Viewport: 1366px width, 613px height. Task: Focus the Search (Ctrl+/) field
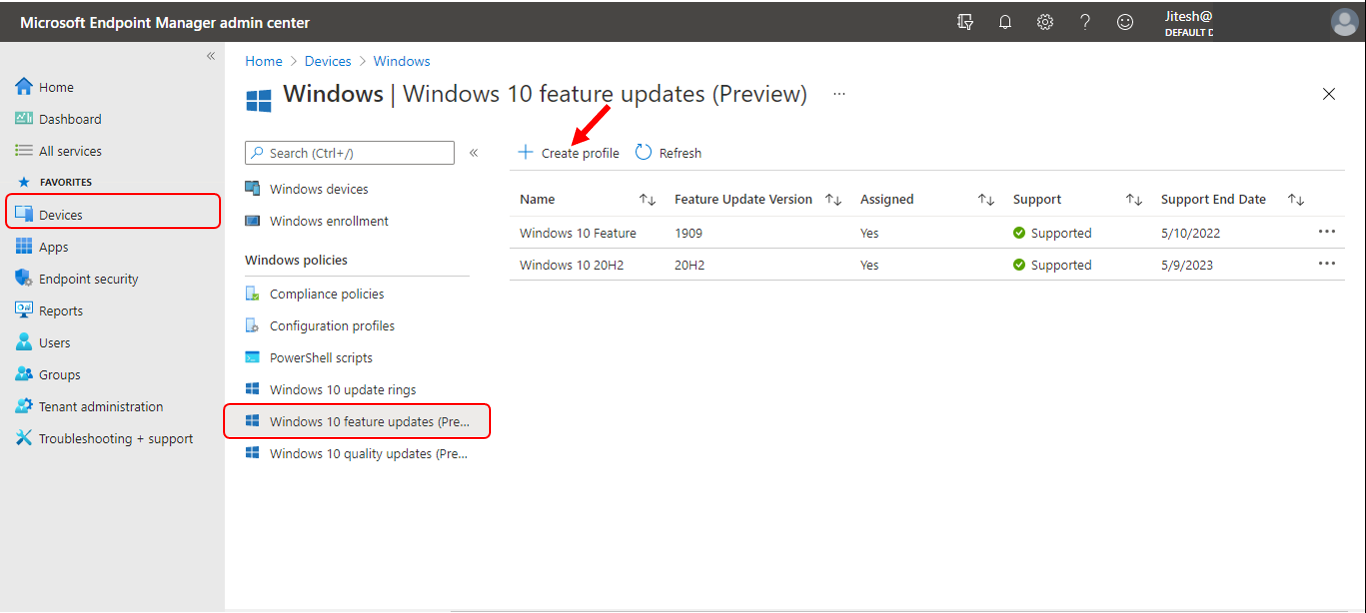coord(350,153)
